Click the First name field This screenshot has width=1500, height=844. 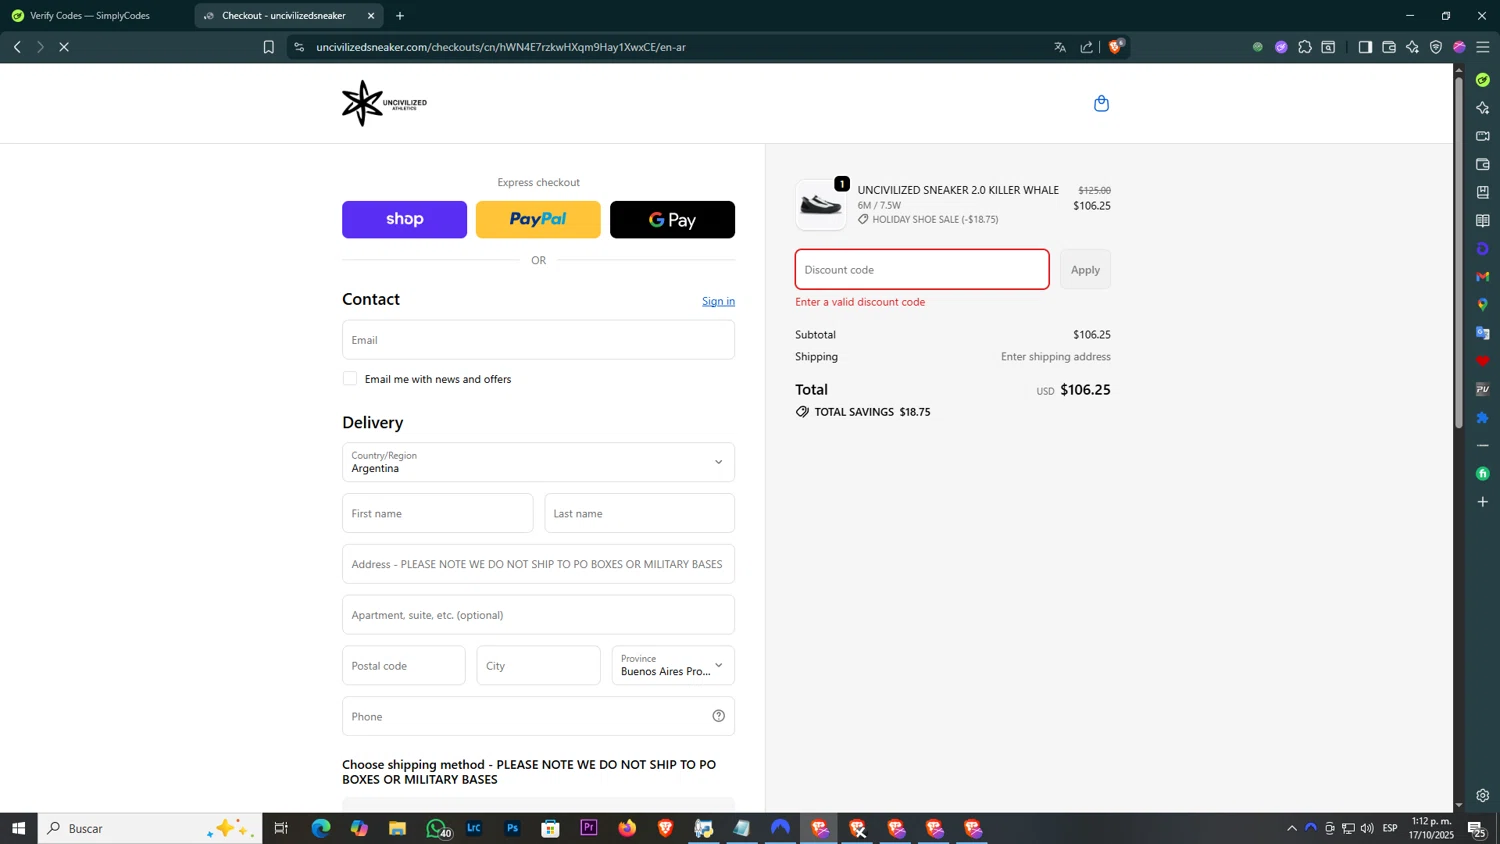(437, 513)
